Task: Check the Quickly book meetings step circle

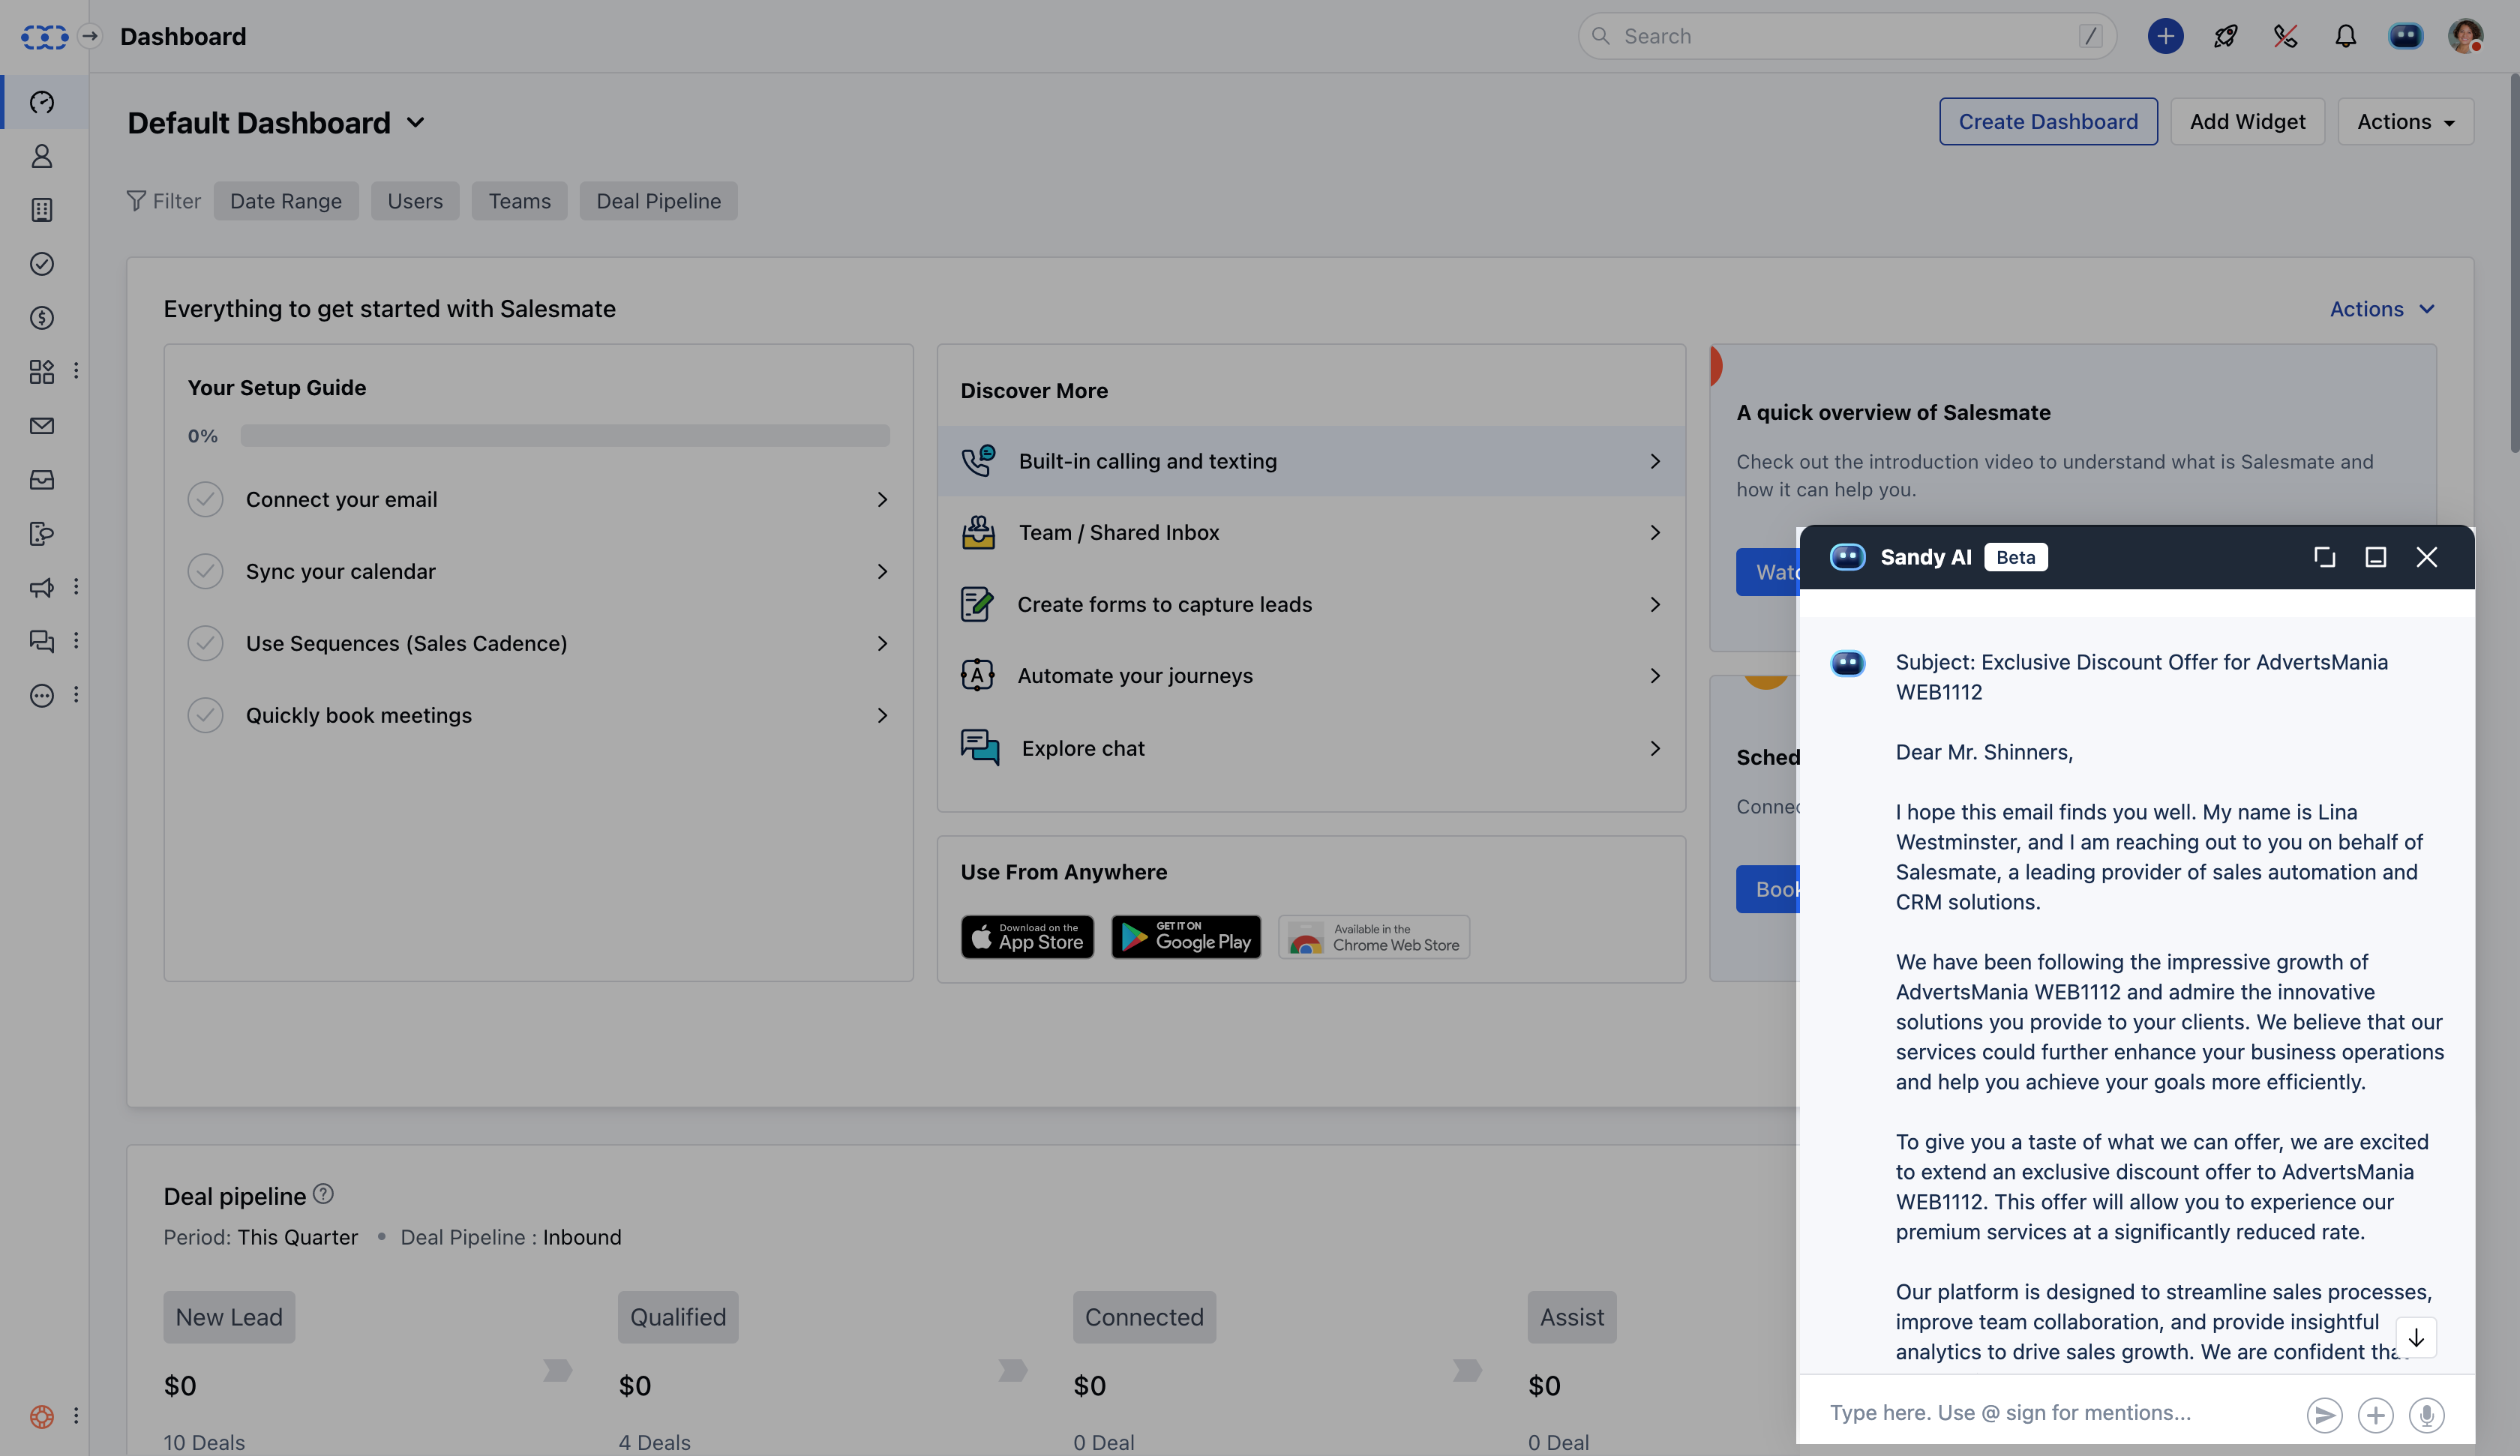Action: click(x=205, y=715)
